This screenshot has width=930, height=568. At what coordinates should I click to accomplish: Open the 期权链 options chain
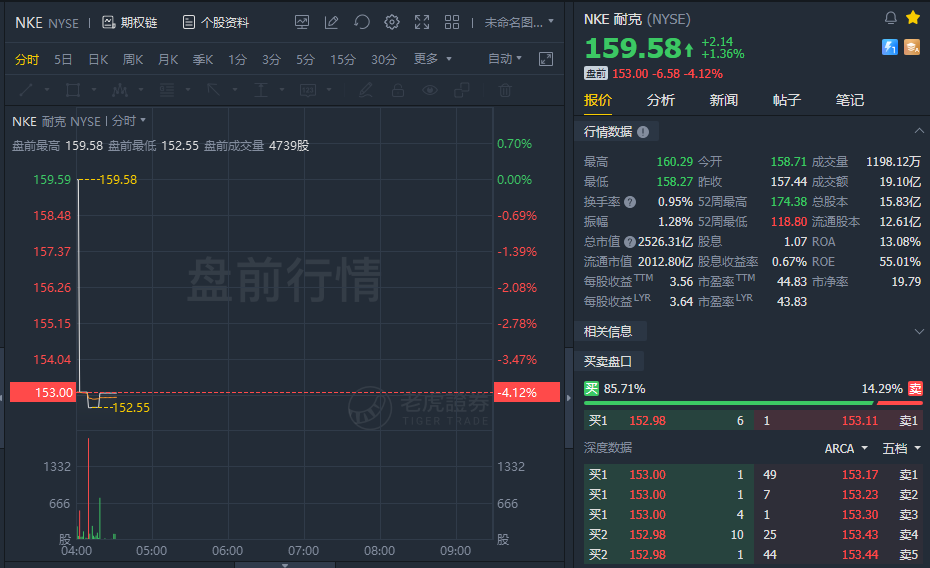tap(129, 23)
